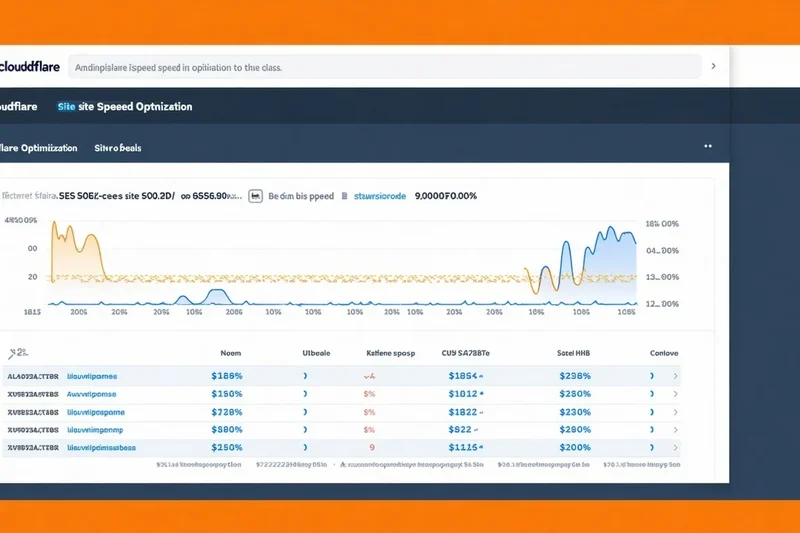800x533 pixels.
Task: Open the two-dot options menu in the dark header
Action: (x=707, y=146)
